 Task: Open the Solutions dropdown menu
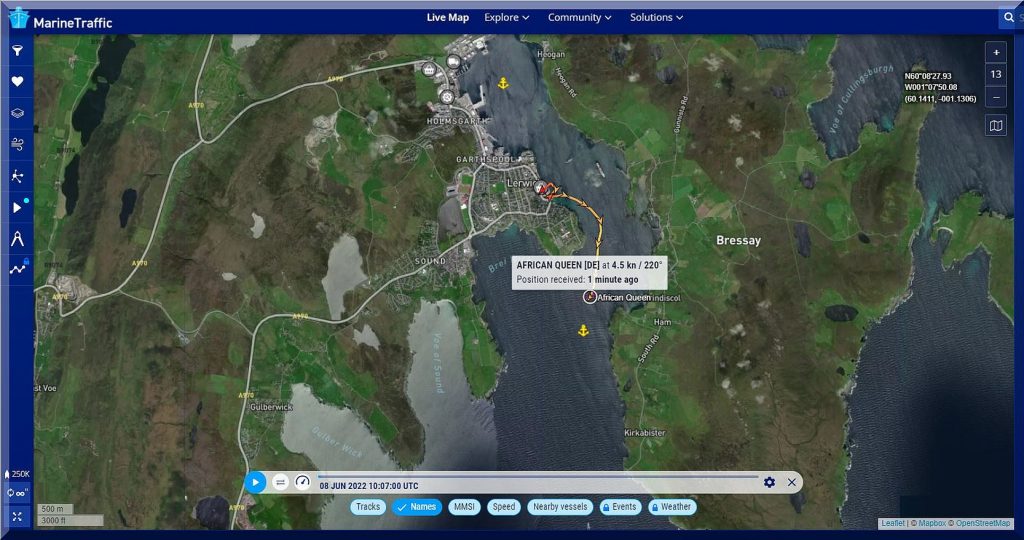(656, 18)
